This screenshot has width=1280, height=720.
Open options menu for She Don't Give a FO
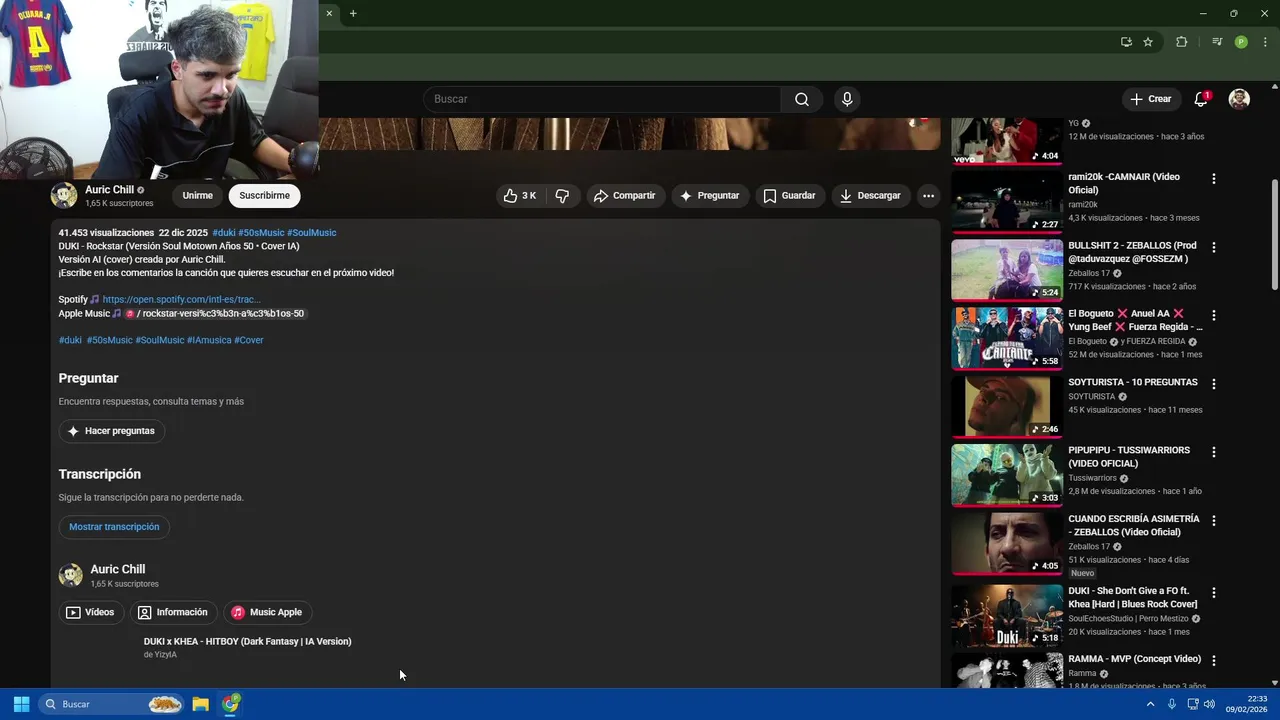(x=1213, y=592)
